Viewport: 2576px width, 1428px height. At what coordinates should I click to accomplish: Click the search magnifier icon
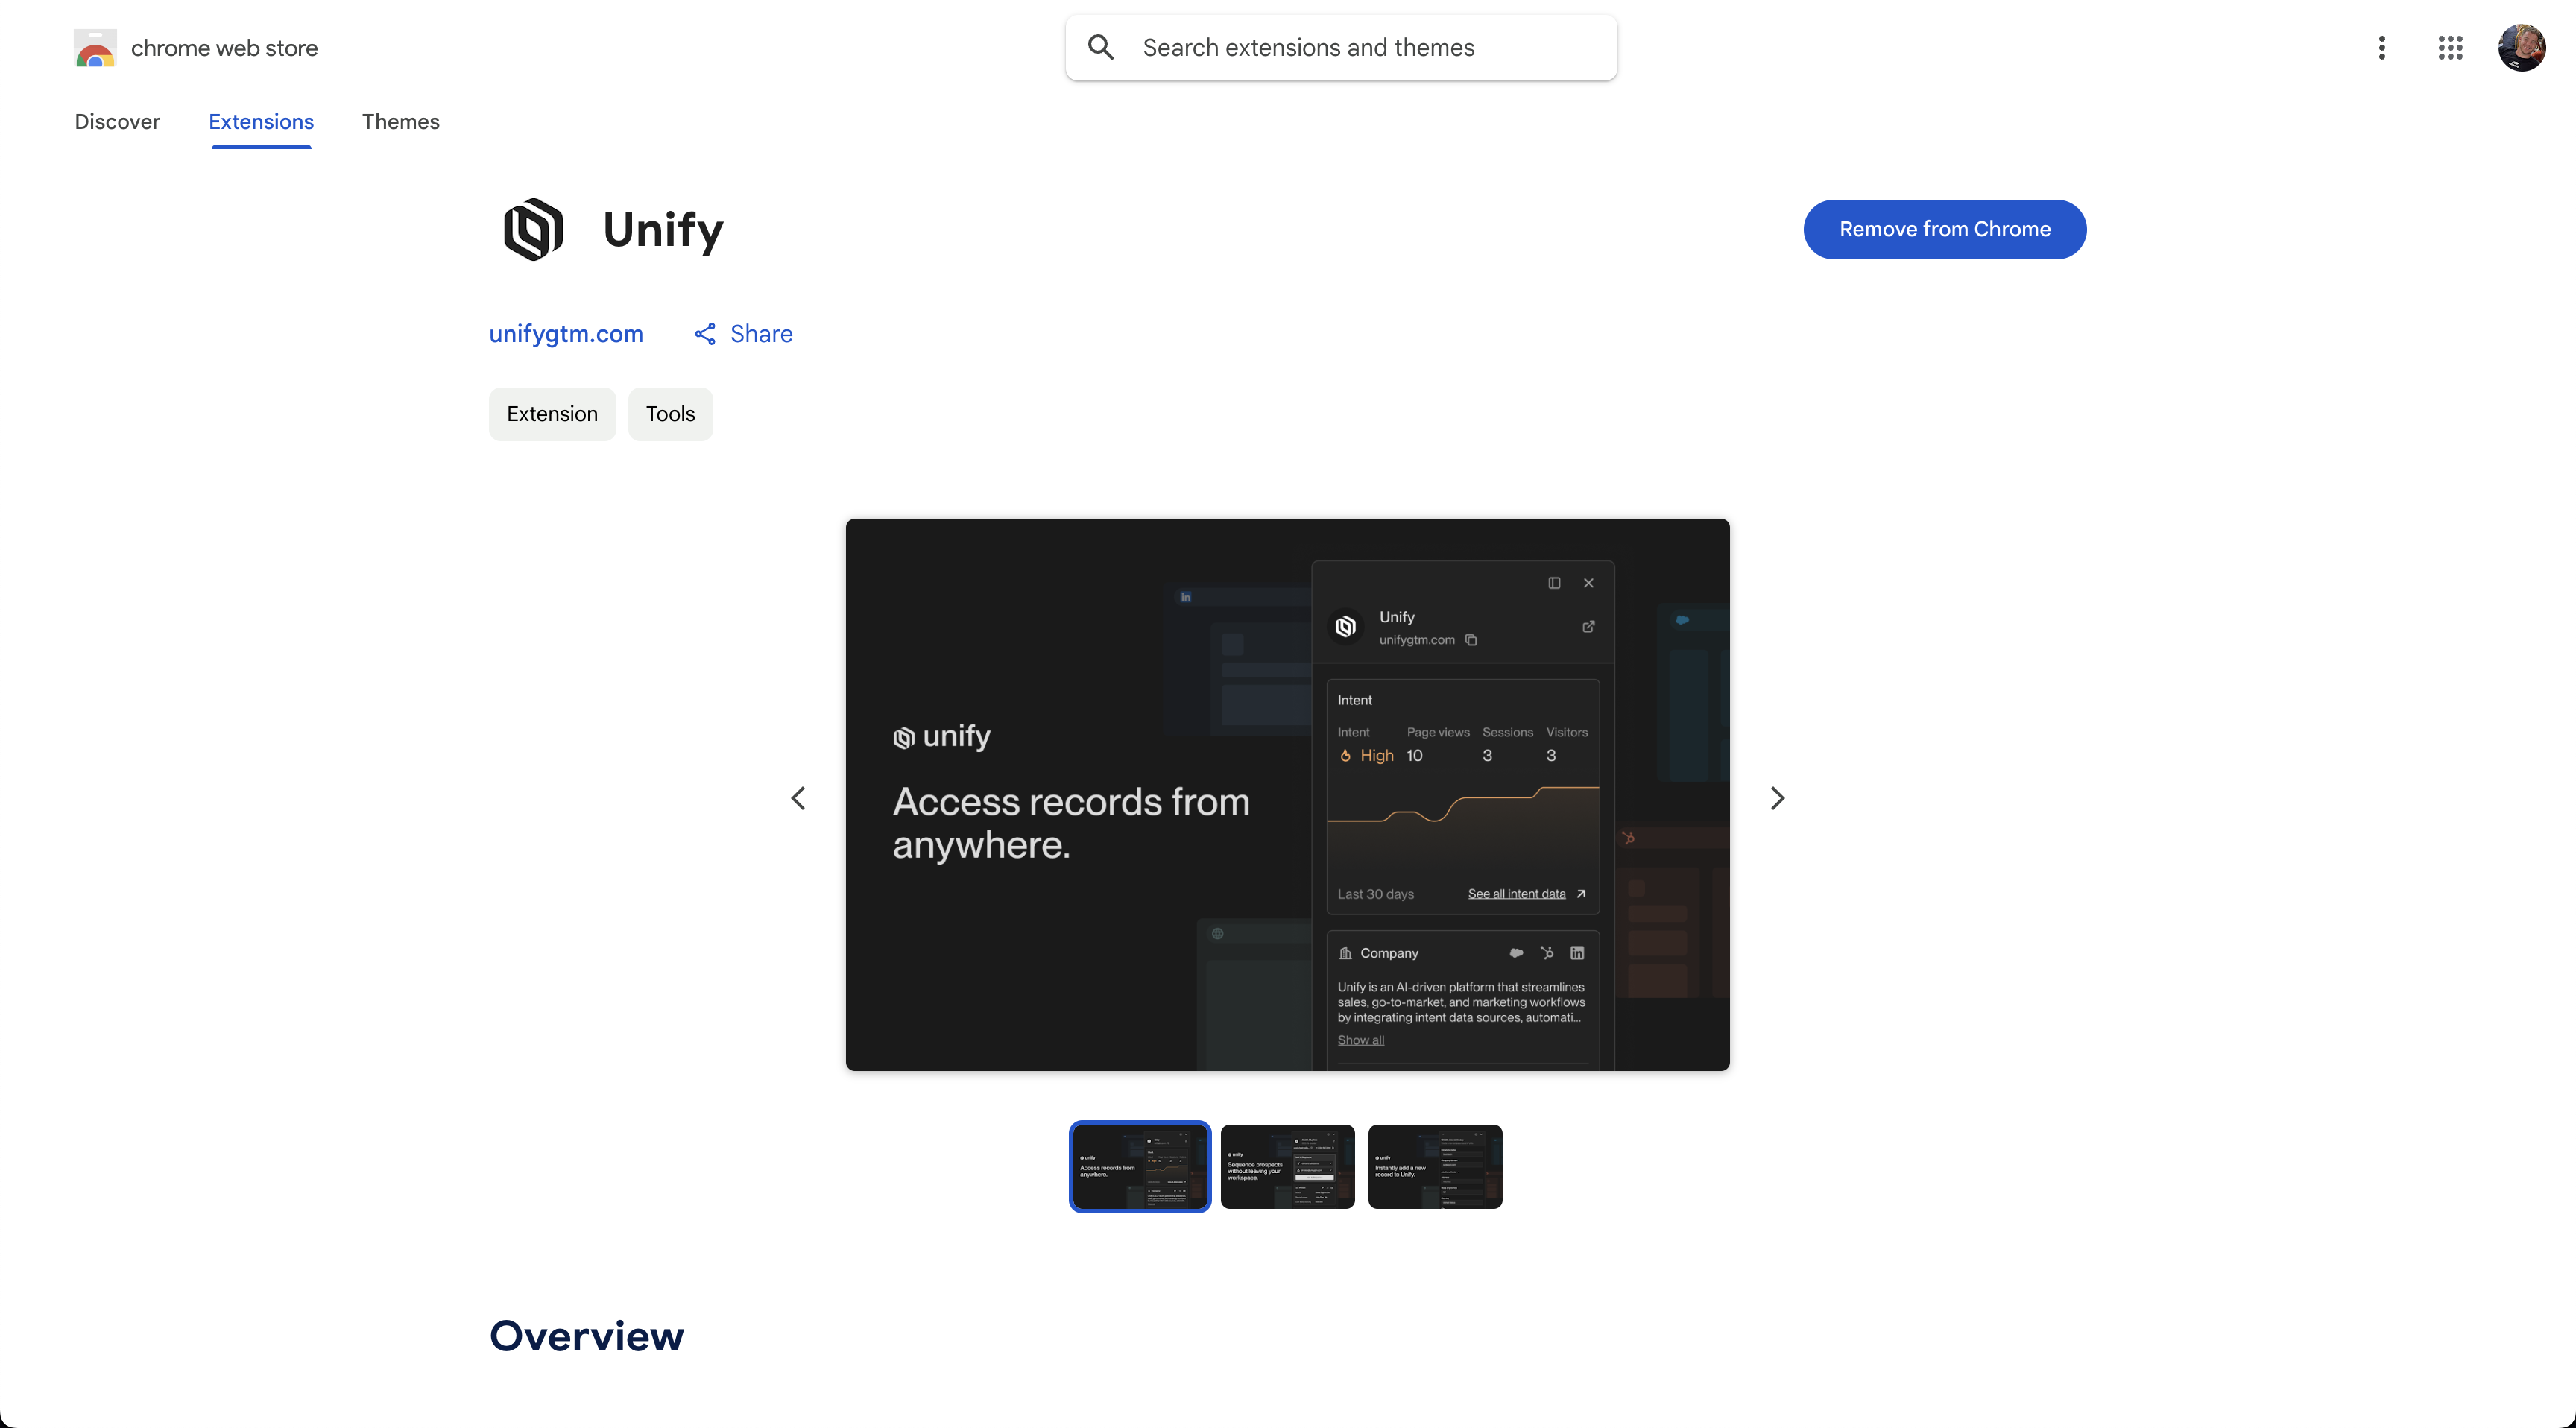pos(1101,48)
